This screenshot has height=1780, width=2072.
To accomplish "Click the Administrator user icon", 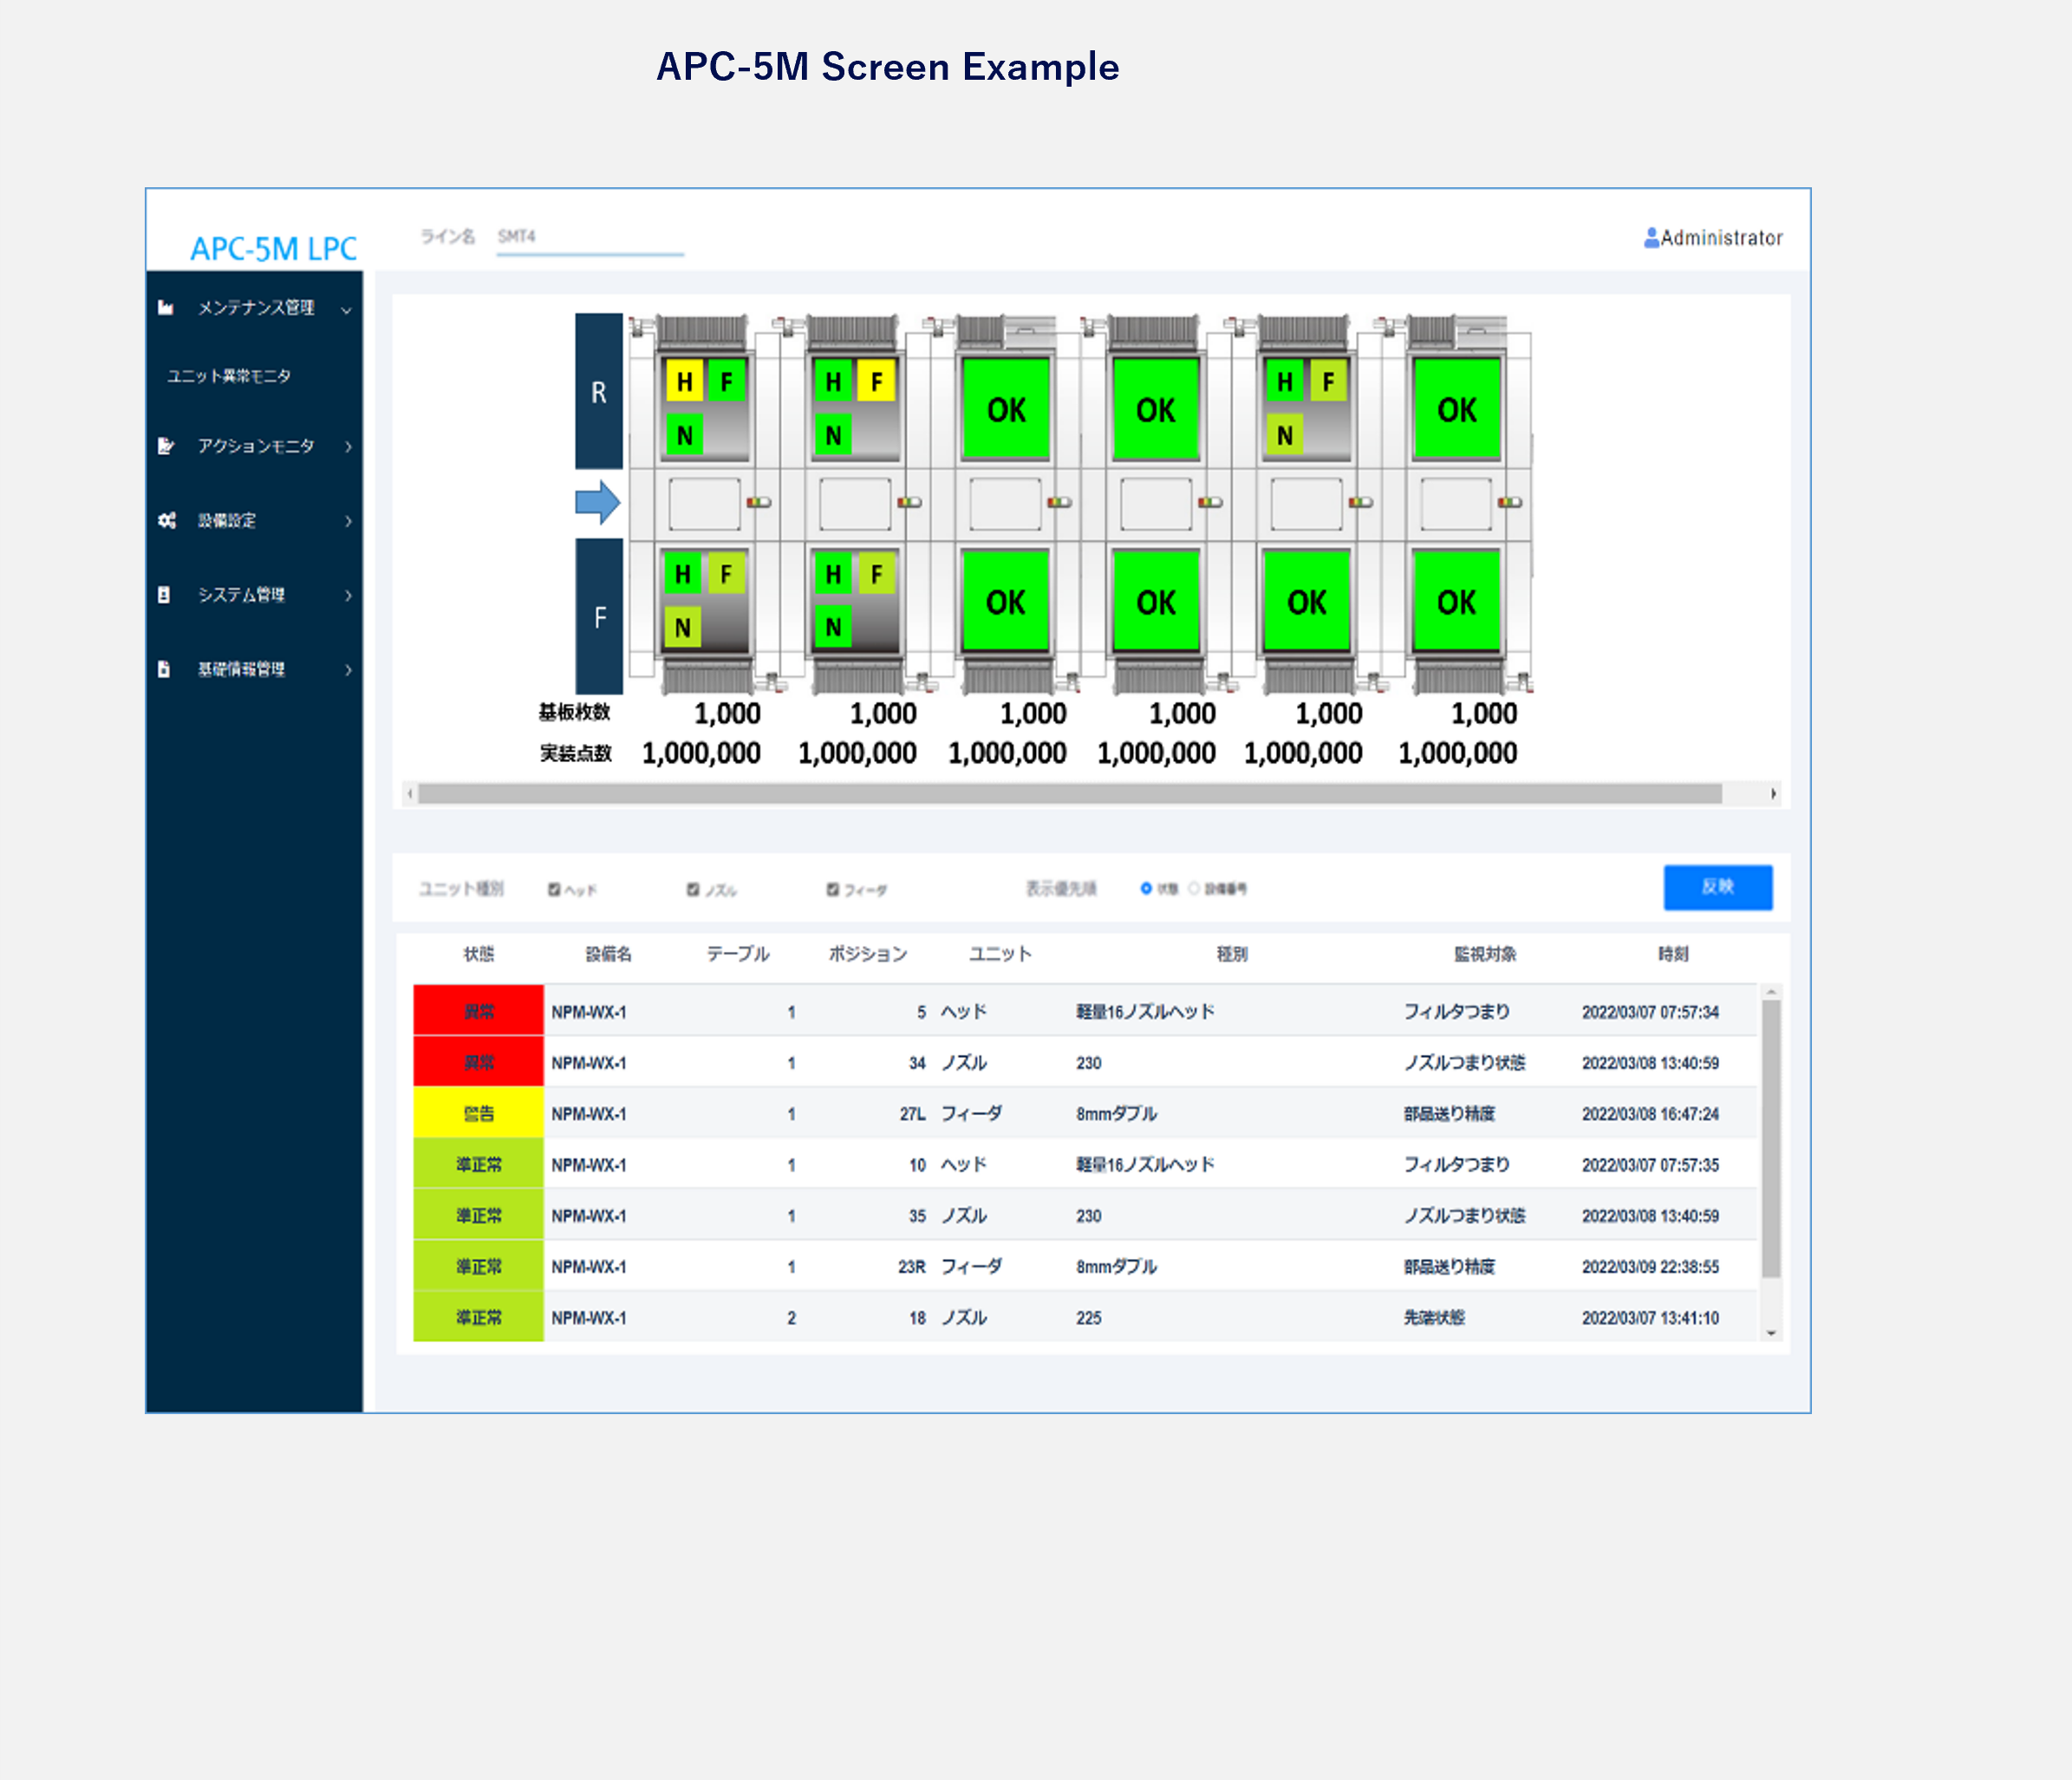I will tap(1651, 238).
